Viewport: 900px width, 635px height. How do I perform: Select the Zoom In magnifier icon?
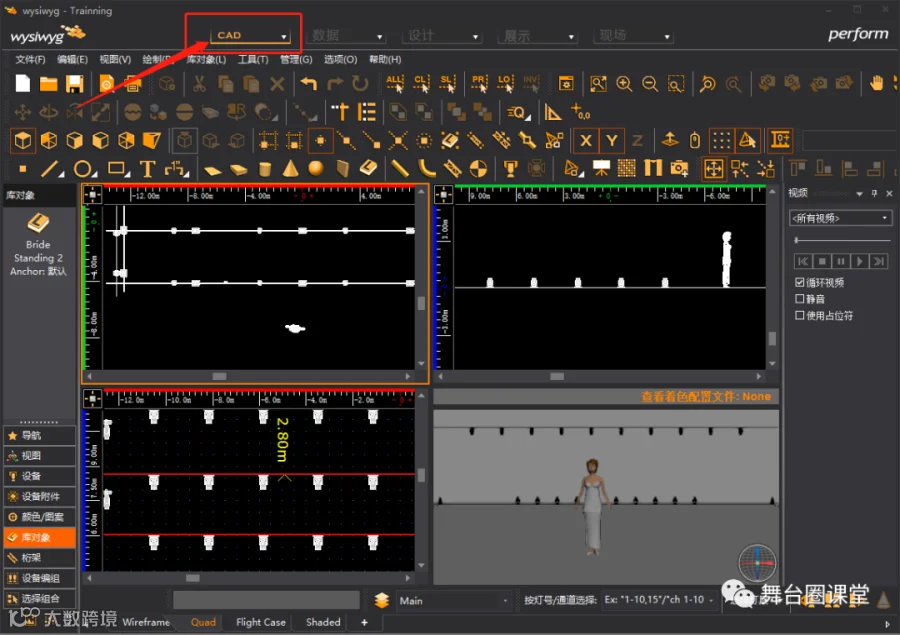pos(624,84)
